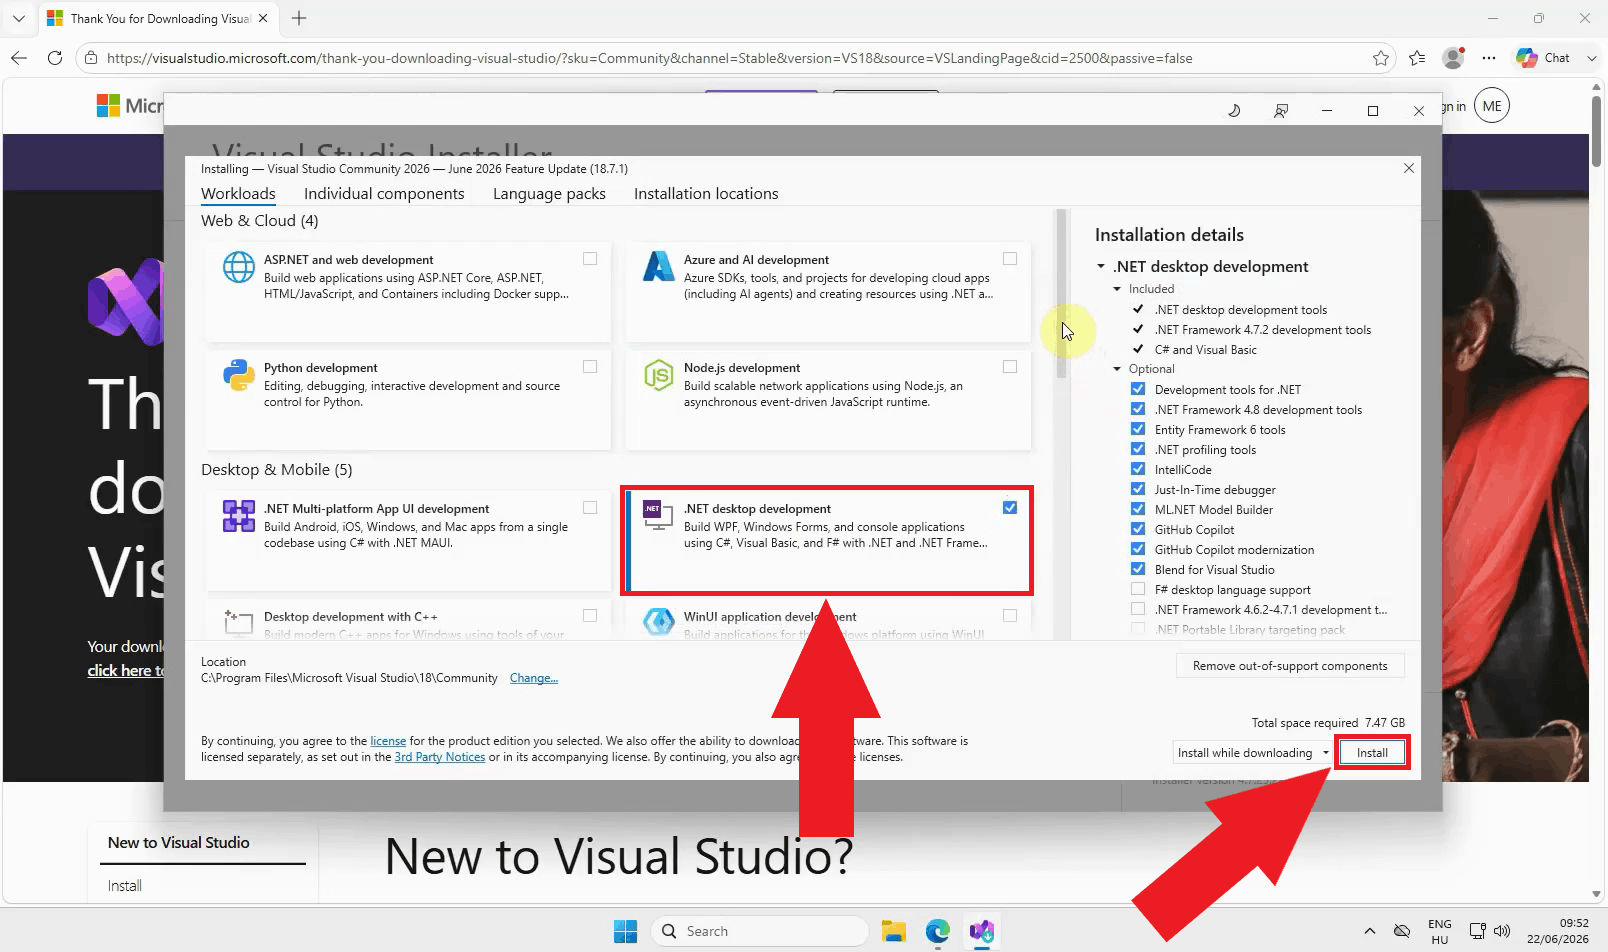Check the ASP.NET and web development workload
Screen dimensions: 1608x952
[590, 259]
